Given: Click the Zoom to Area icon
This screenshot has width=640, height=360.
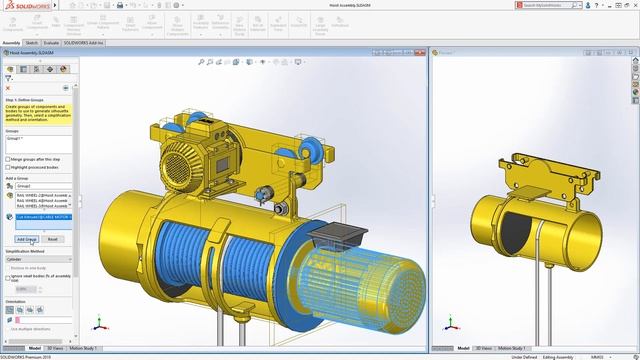Looking at the screenshot, I should 210,62.
